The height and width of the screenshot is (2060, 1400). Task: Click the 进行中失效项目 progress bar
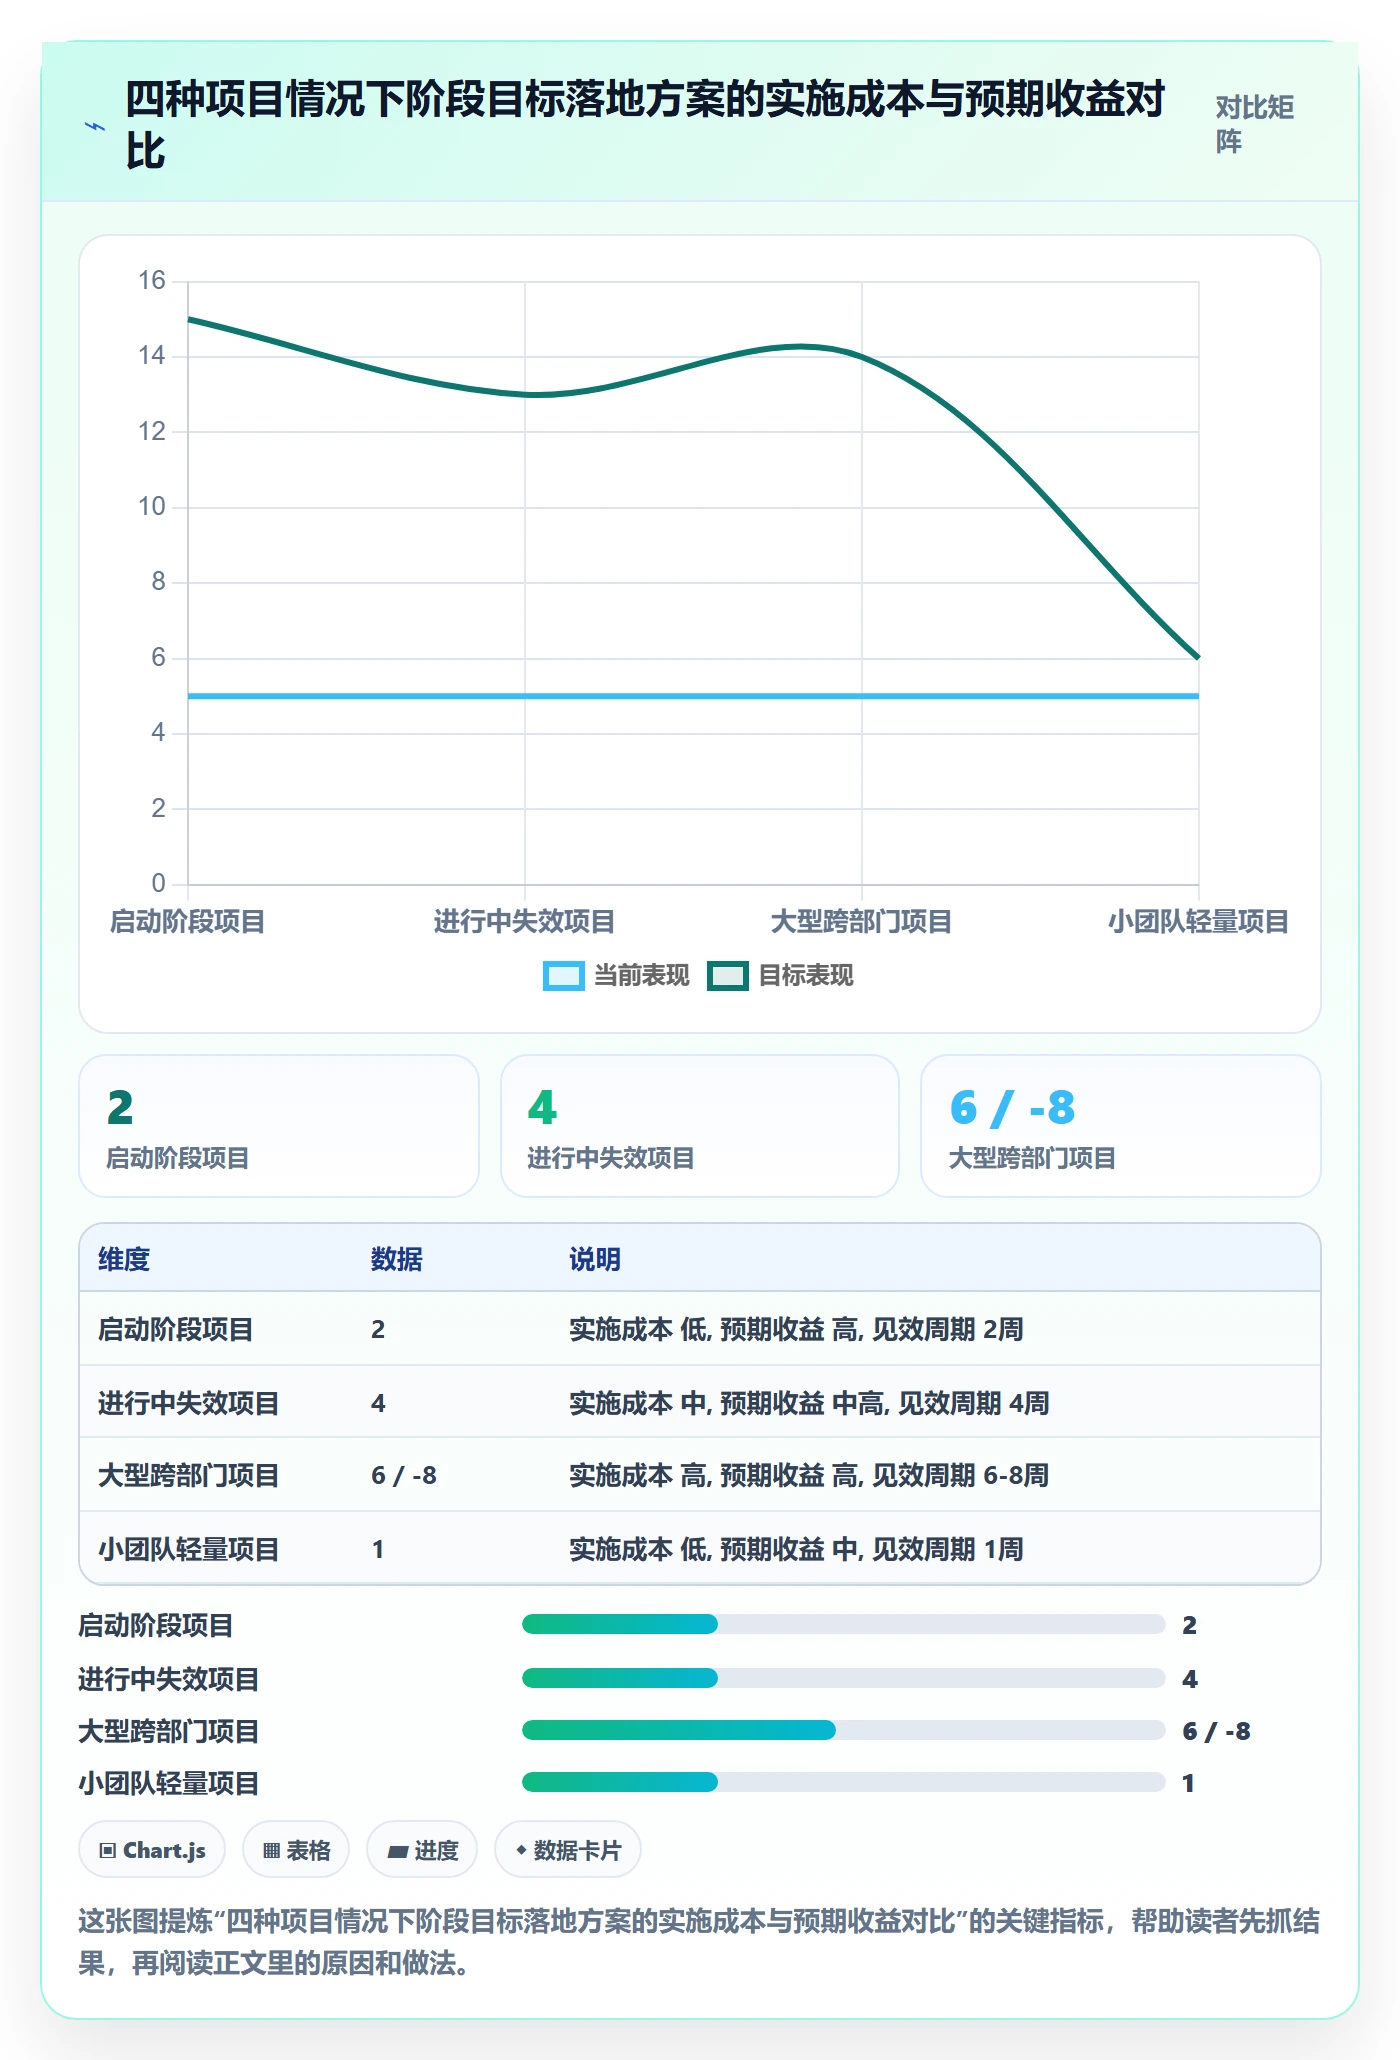point(843,1678)
